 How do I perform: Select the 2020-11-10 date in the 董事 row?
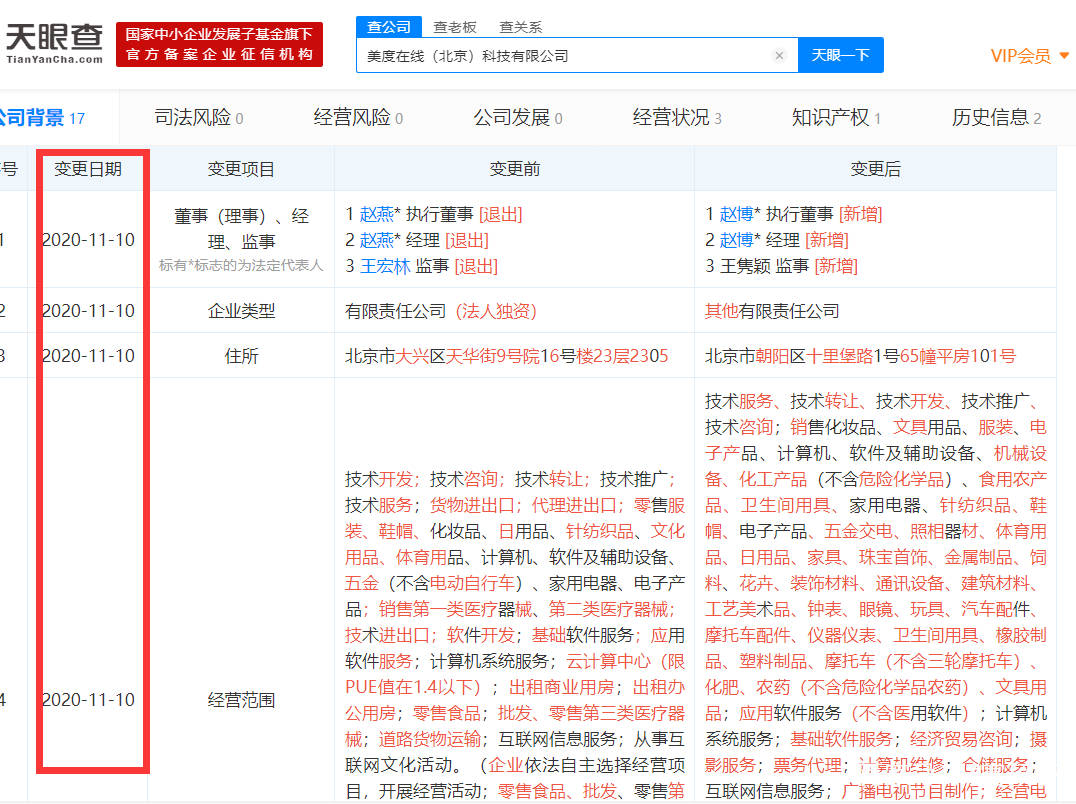(x=89, y=240)
